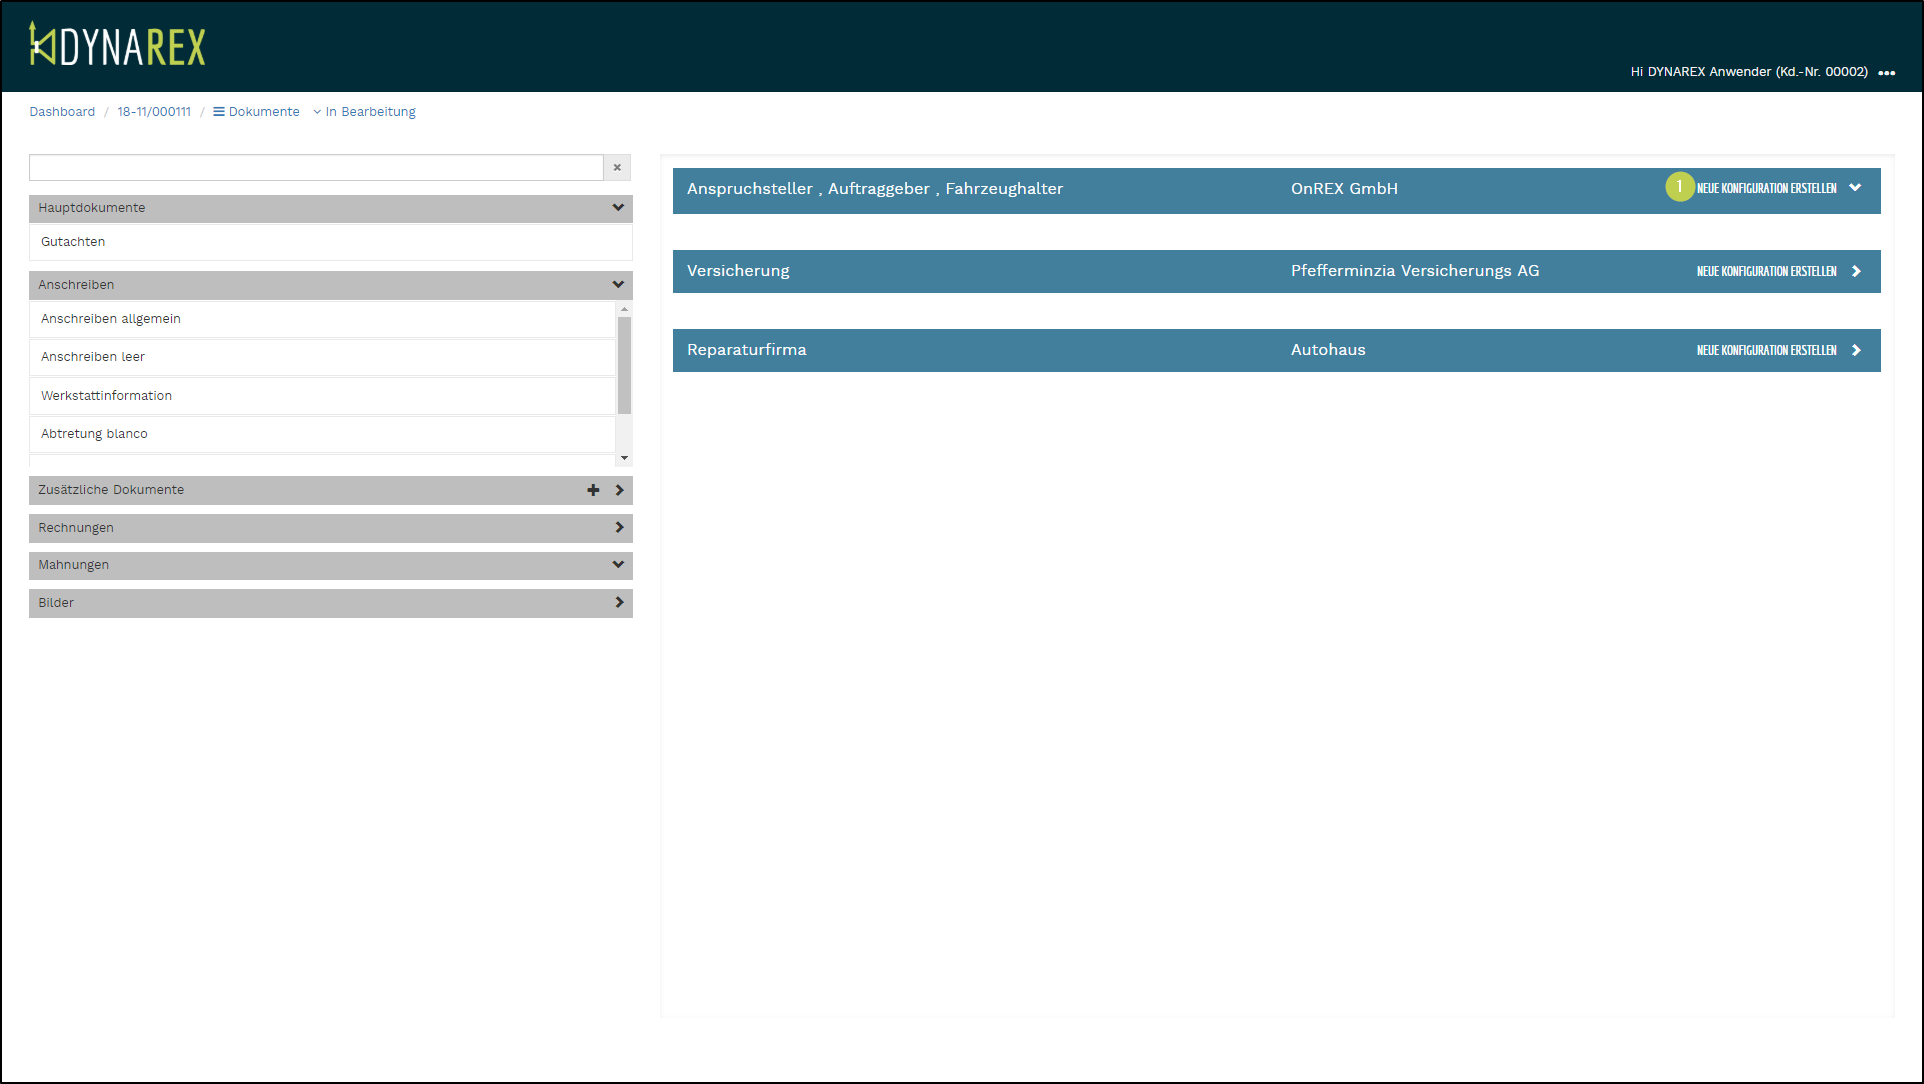Go to Dashboard breadcrumb link
This screenshot has width=1924, height=1084.
click(62, 112)
